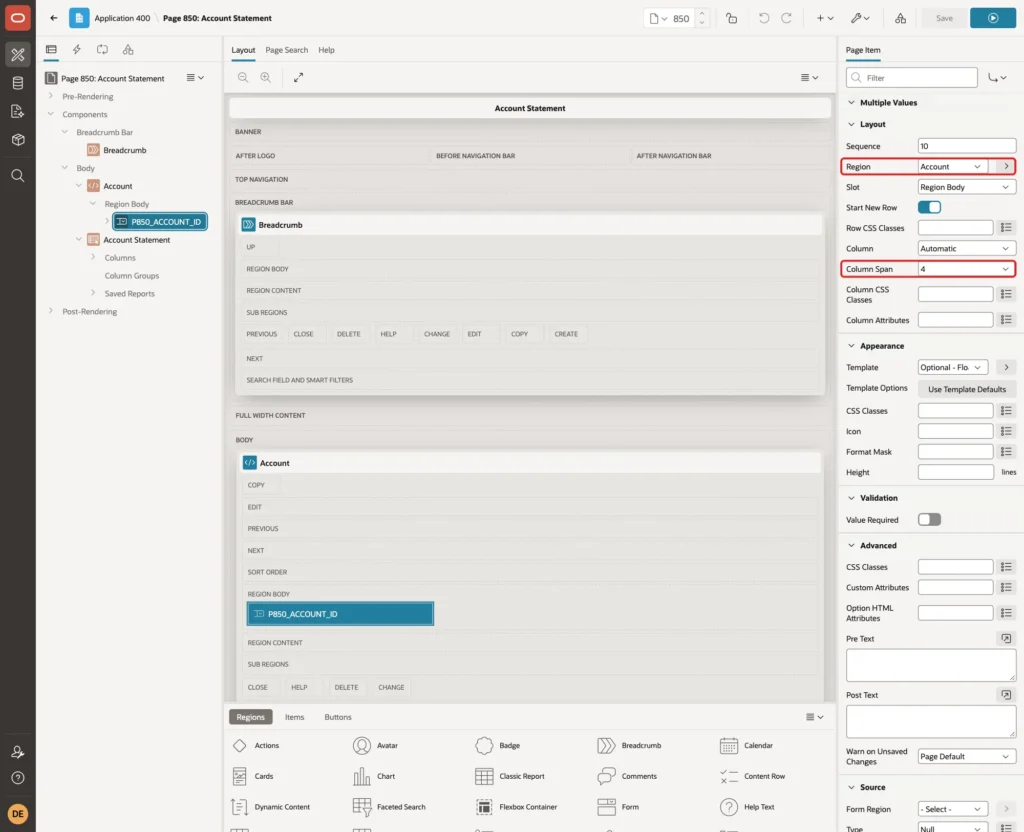Screen dimensions: 1024x832
Task: Click the page lock icon in toolbar
Action: point(731,18)
